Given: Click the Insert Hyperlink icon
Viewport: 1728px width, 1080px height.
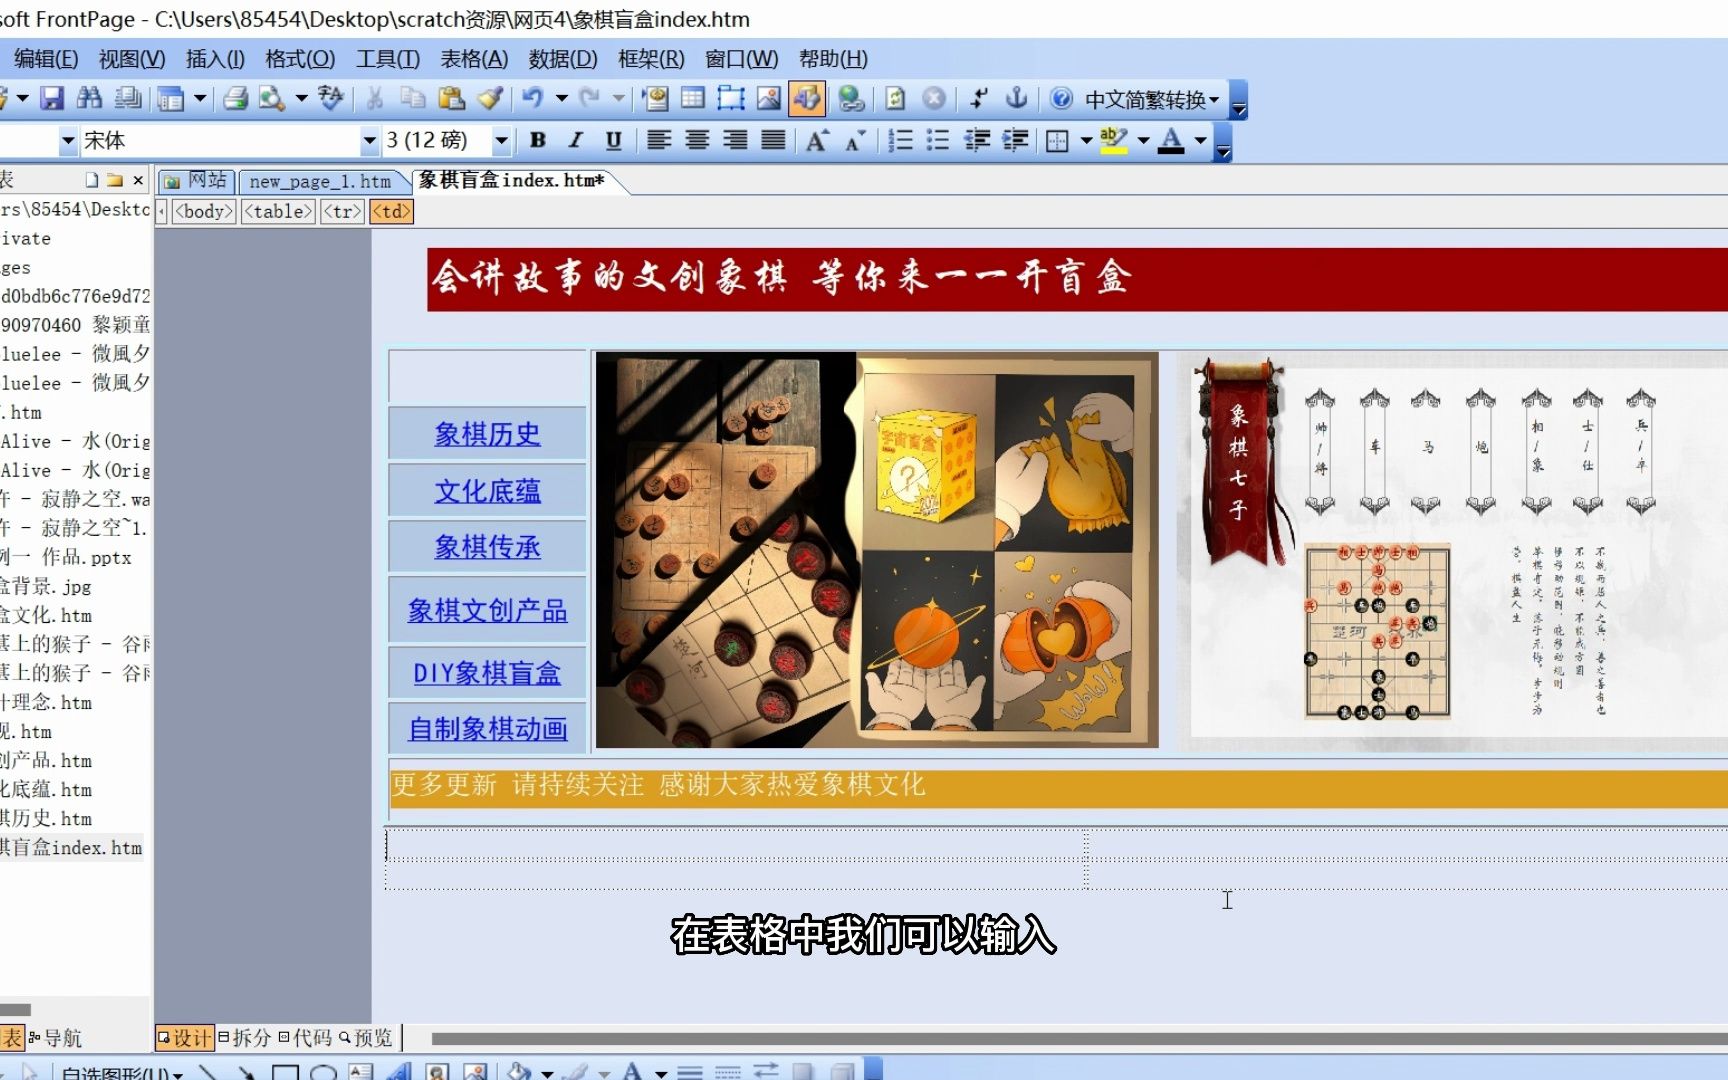Looking at the screenshot, I should [850, 98].
